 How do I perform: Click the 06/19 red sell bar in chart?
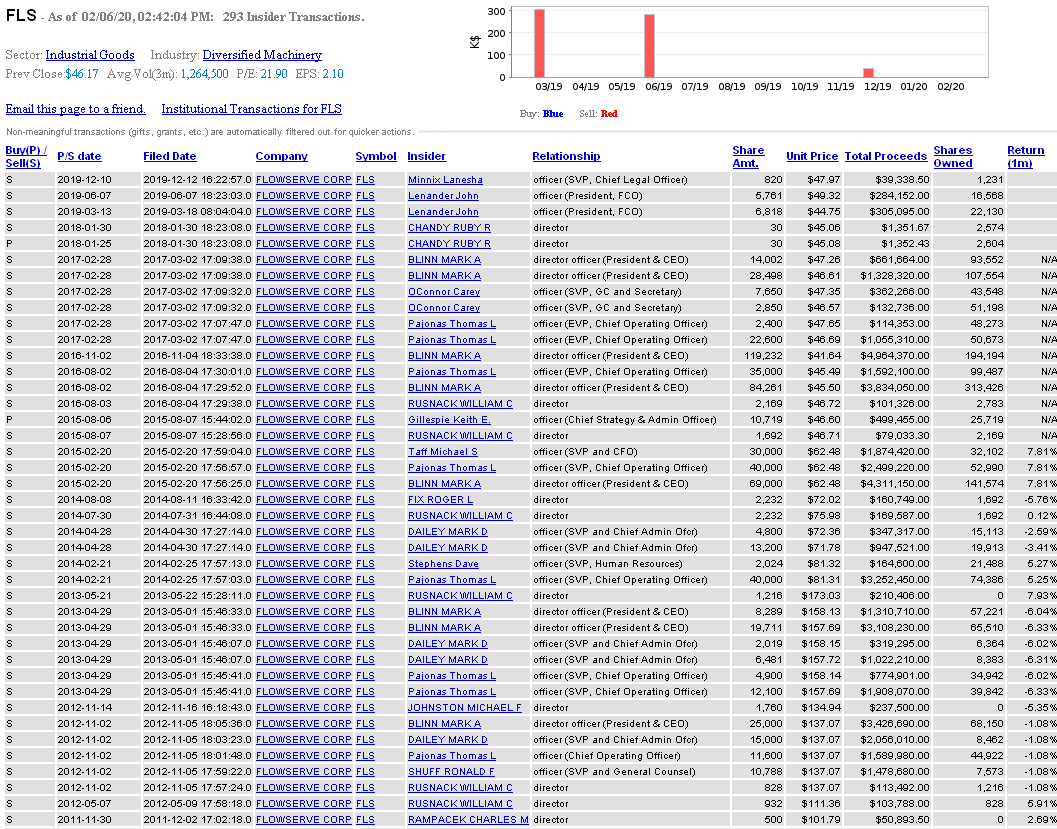point(649,46)
